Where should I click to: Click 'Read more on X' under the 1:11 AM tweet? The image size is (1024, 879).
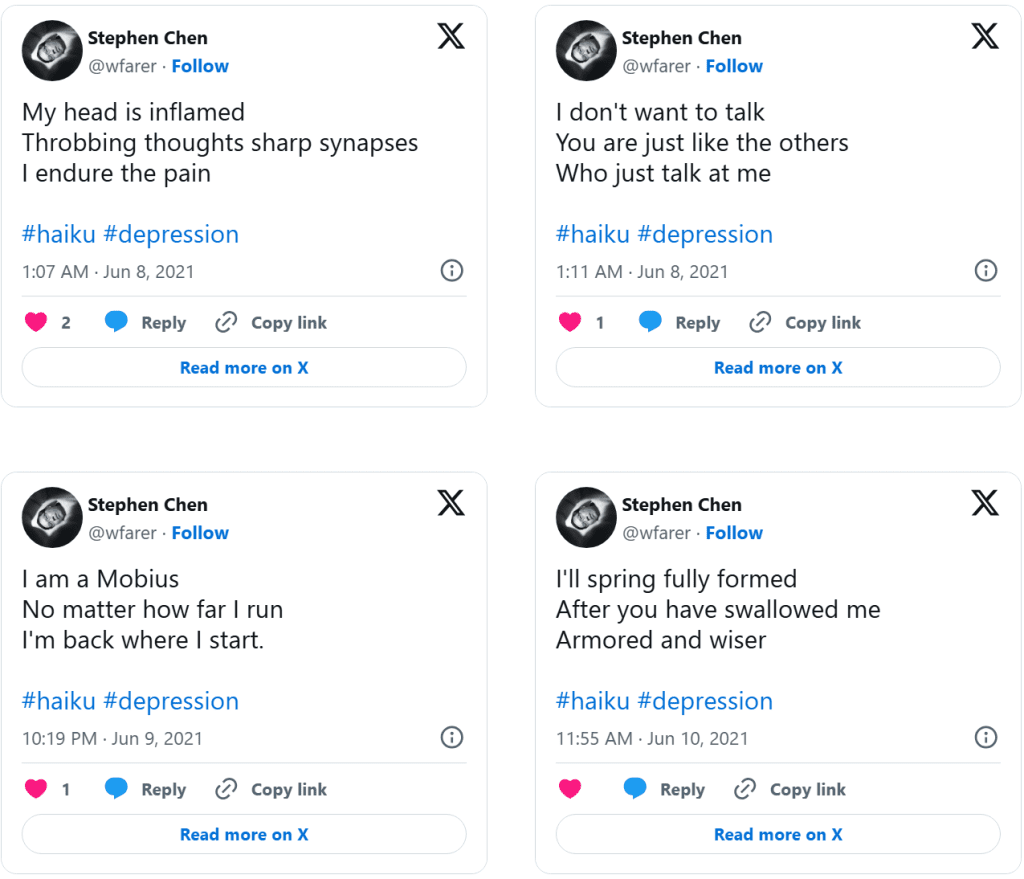[778, 368]
